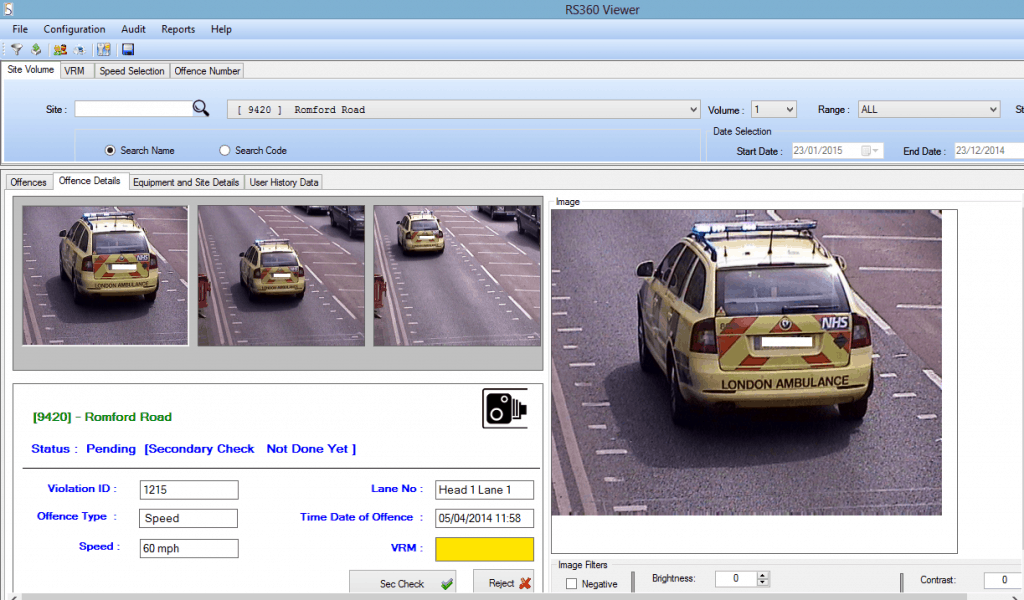Open the site dropdown showing Romford Road
Viewport: 1024px width, 600px height.
[x=464, y=110]
